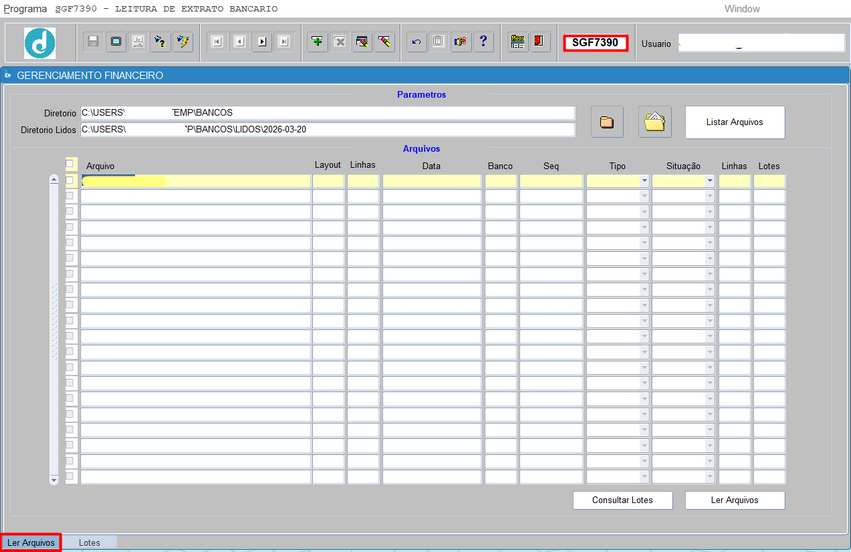Screen dimensions: 851x552
Task: Go to last record navigation icon
Action: point(284,42)
